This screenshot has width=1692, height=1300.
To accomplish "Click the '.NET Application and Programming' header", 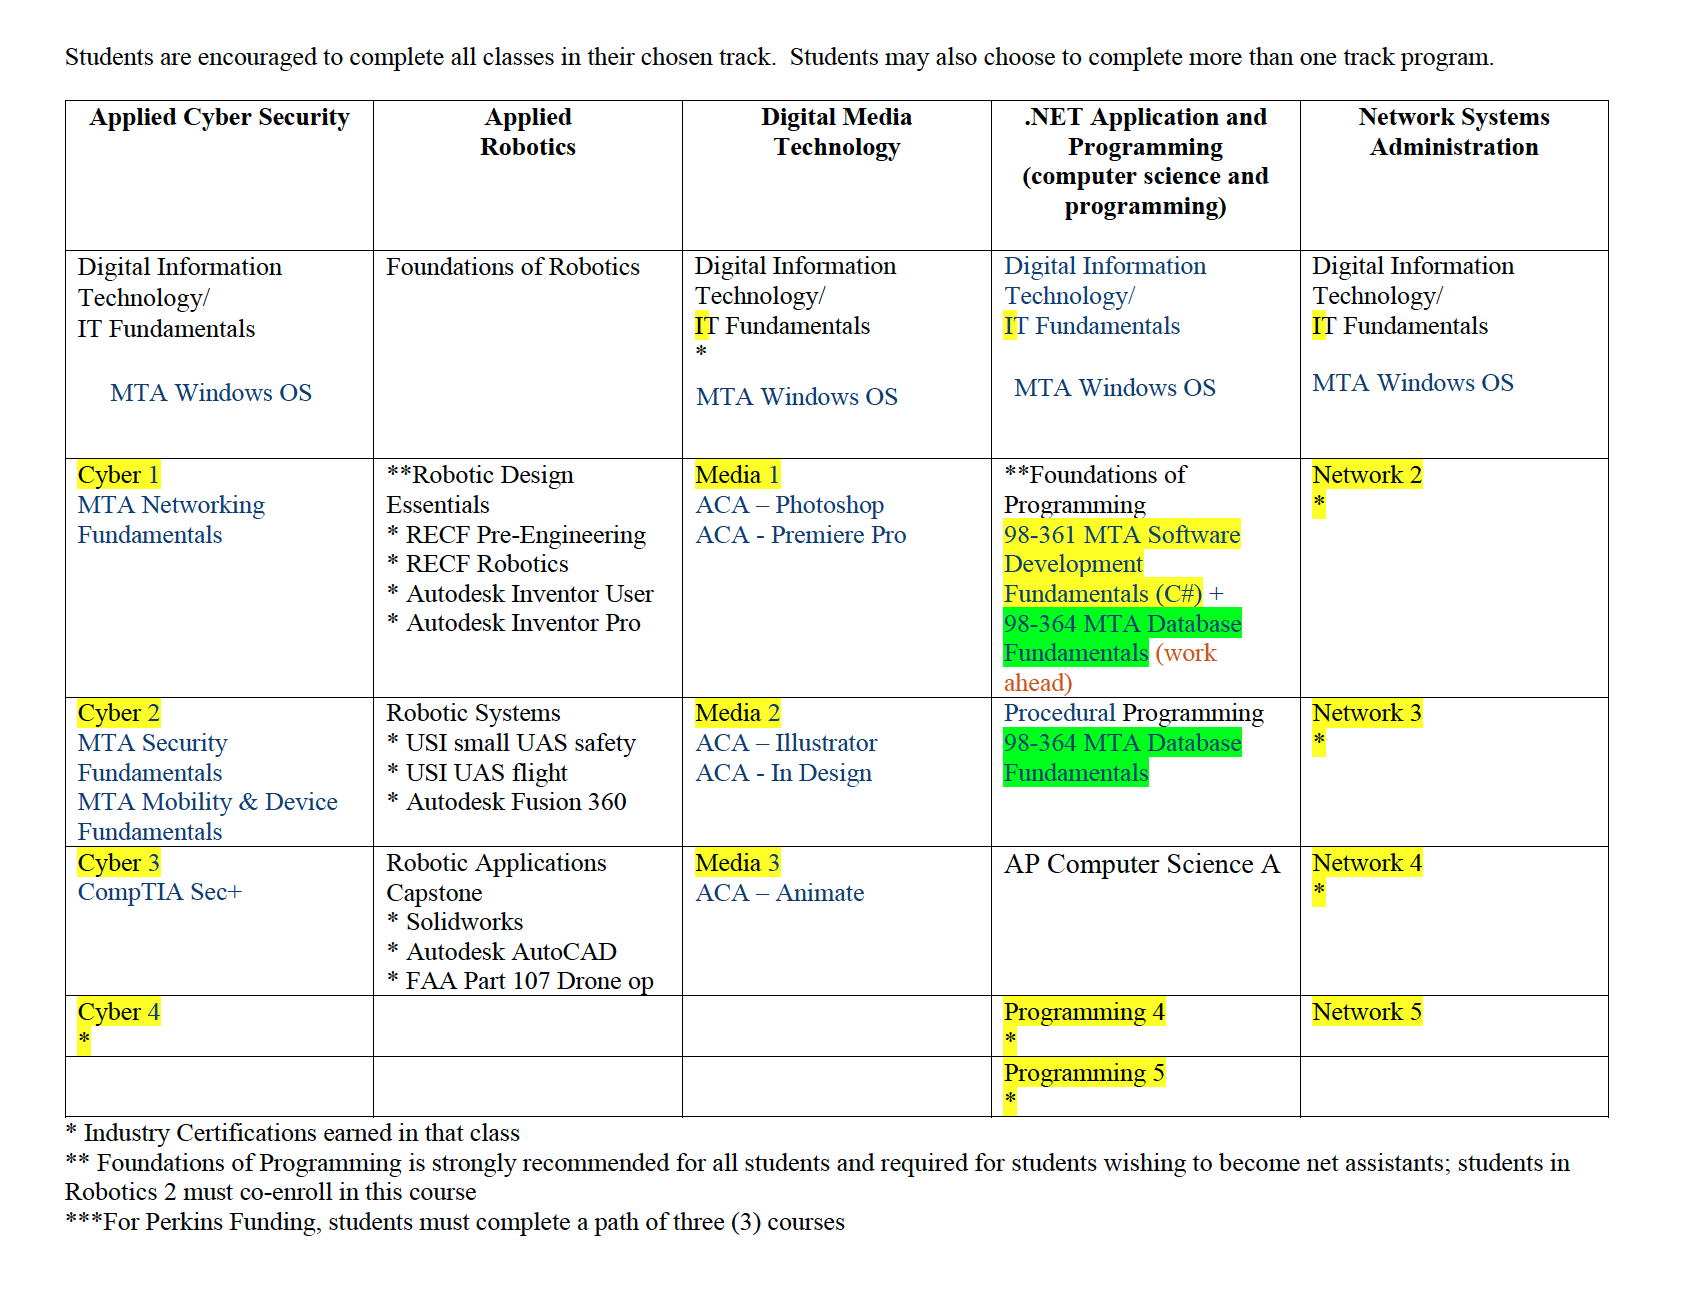I will (1145, 132).
